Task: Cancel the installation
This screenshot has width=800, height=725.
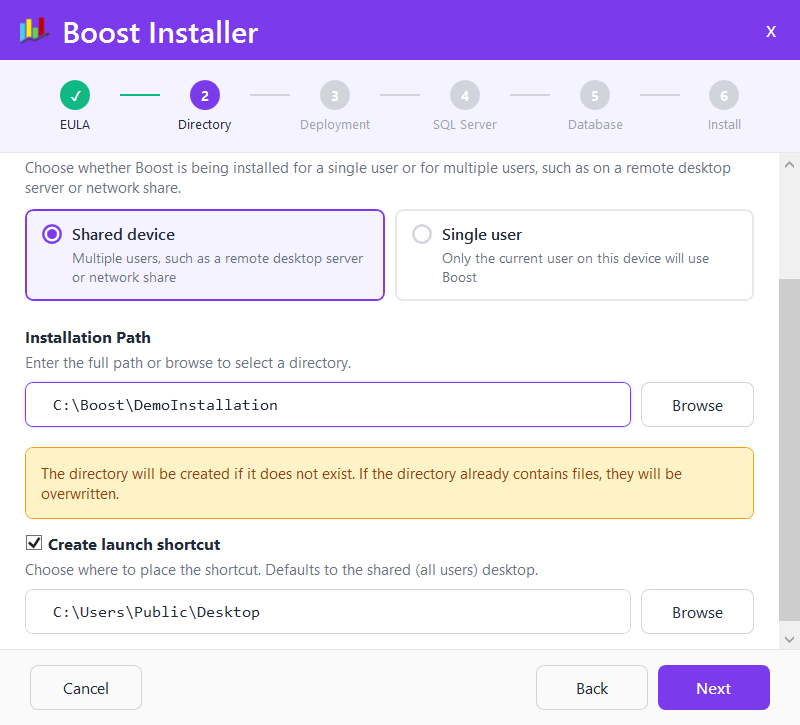Action: point(86,688)
